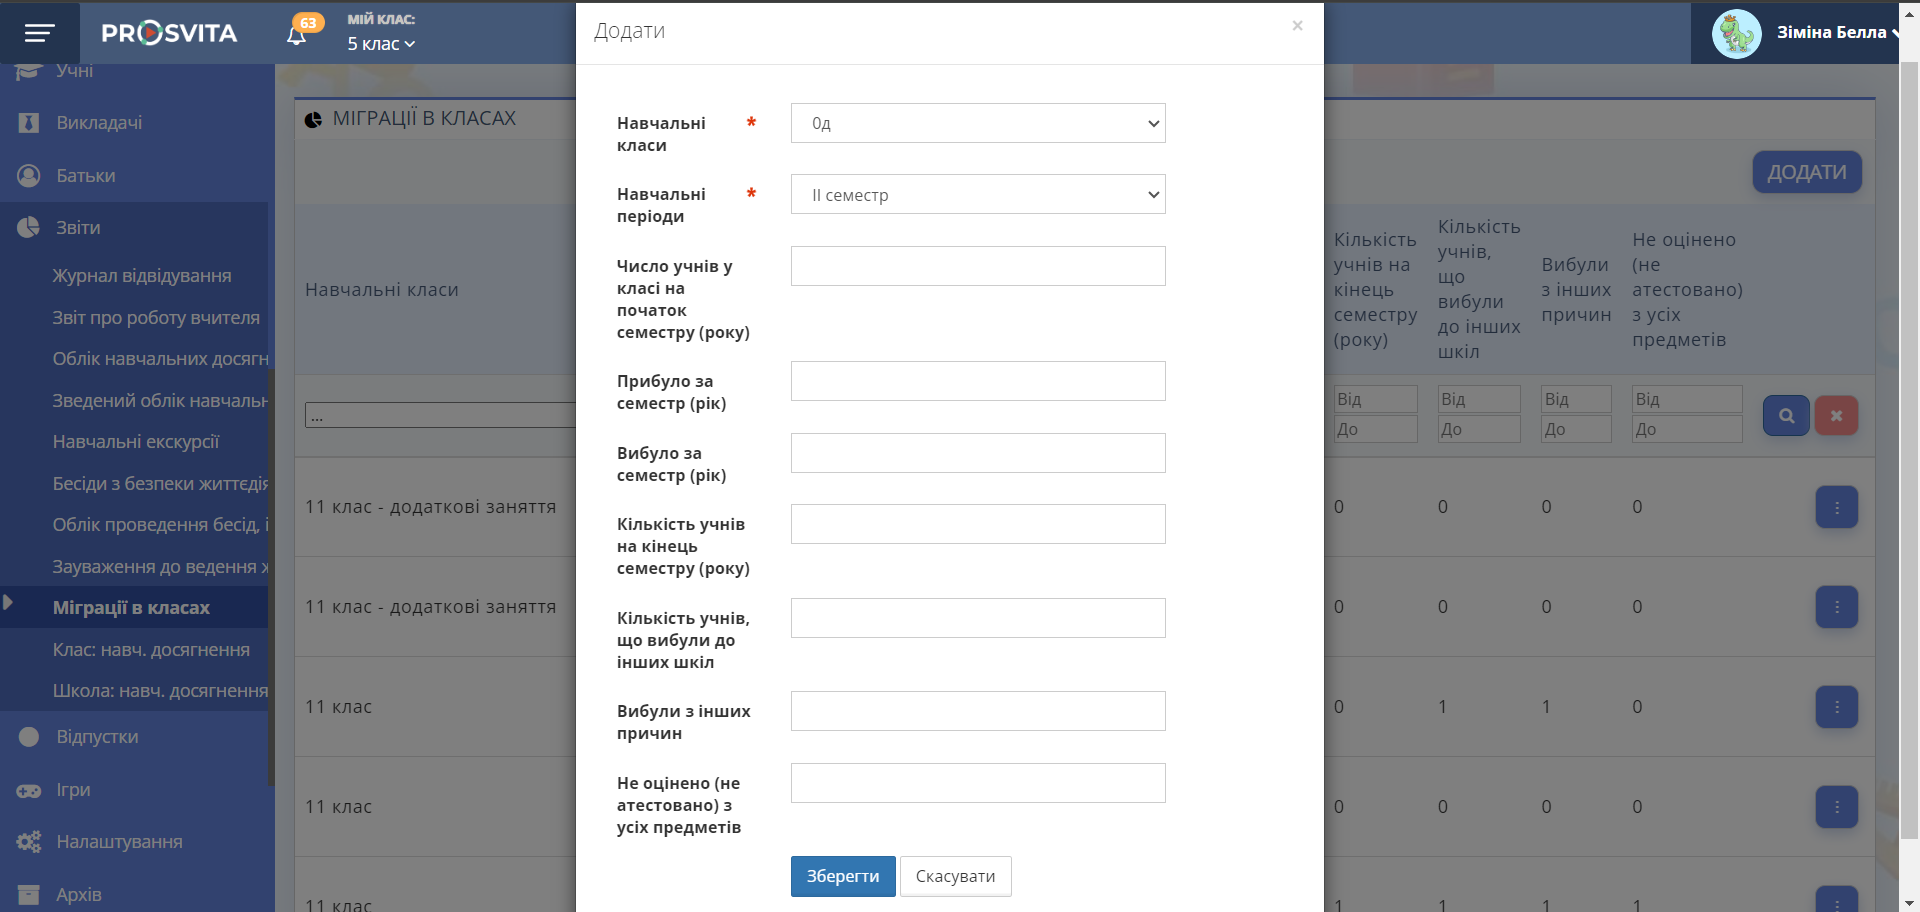The height and width of the screenshot is (912, 1920).
Task: Click the Налаштування gears icon
Action: (29, 842)
